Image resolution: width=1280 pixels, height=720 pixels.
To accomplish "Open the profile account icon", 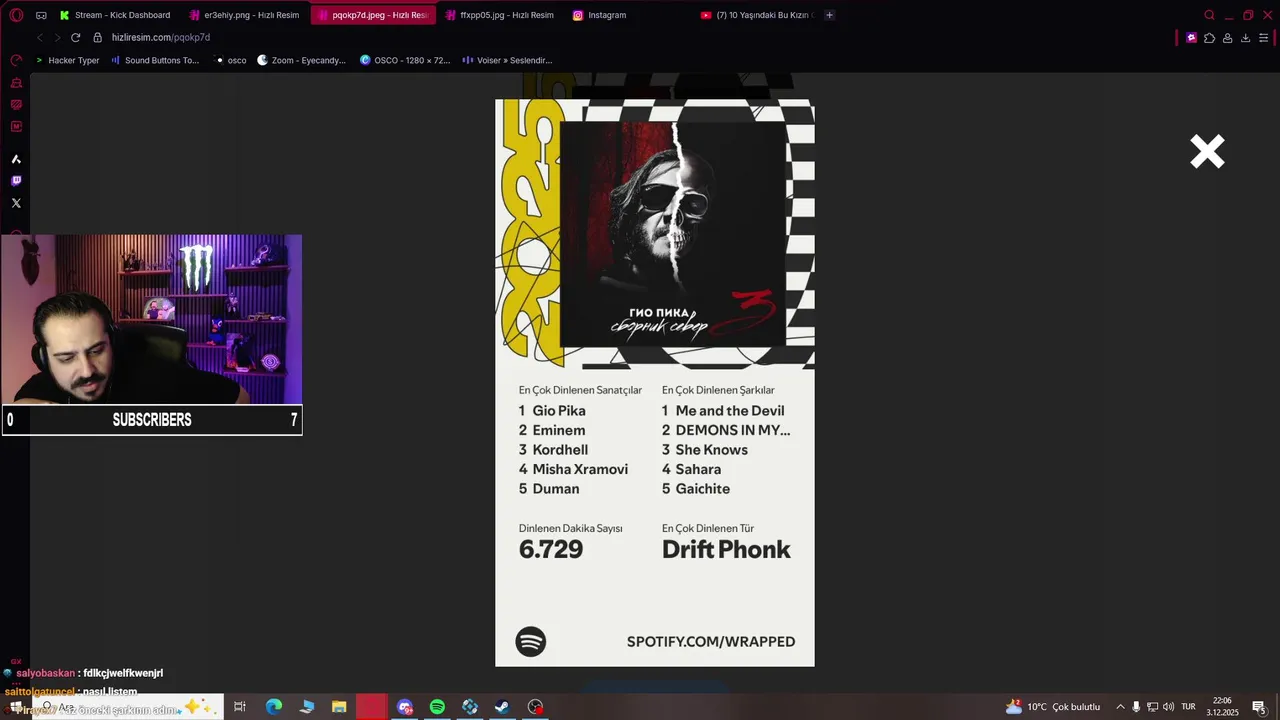I will coord(1227,38).
